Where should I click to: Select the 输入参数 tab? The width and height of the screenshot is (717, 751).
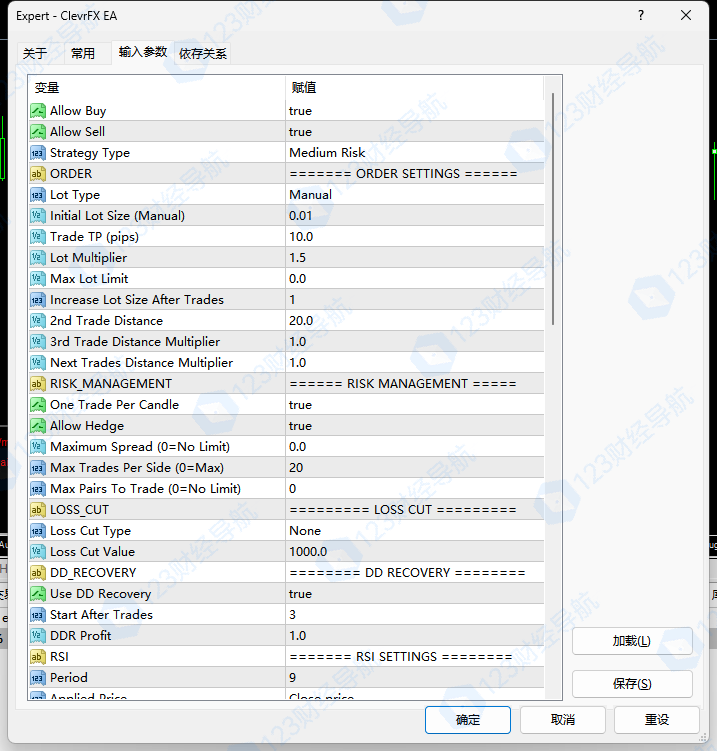(143, 52)
